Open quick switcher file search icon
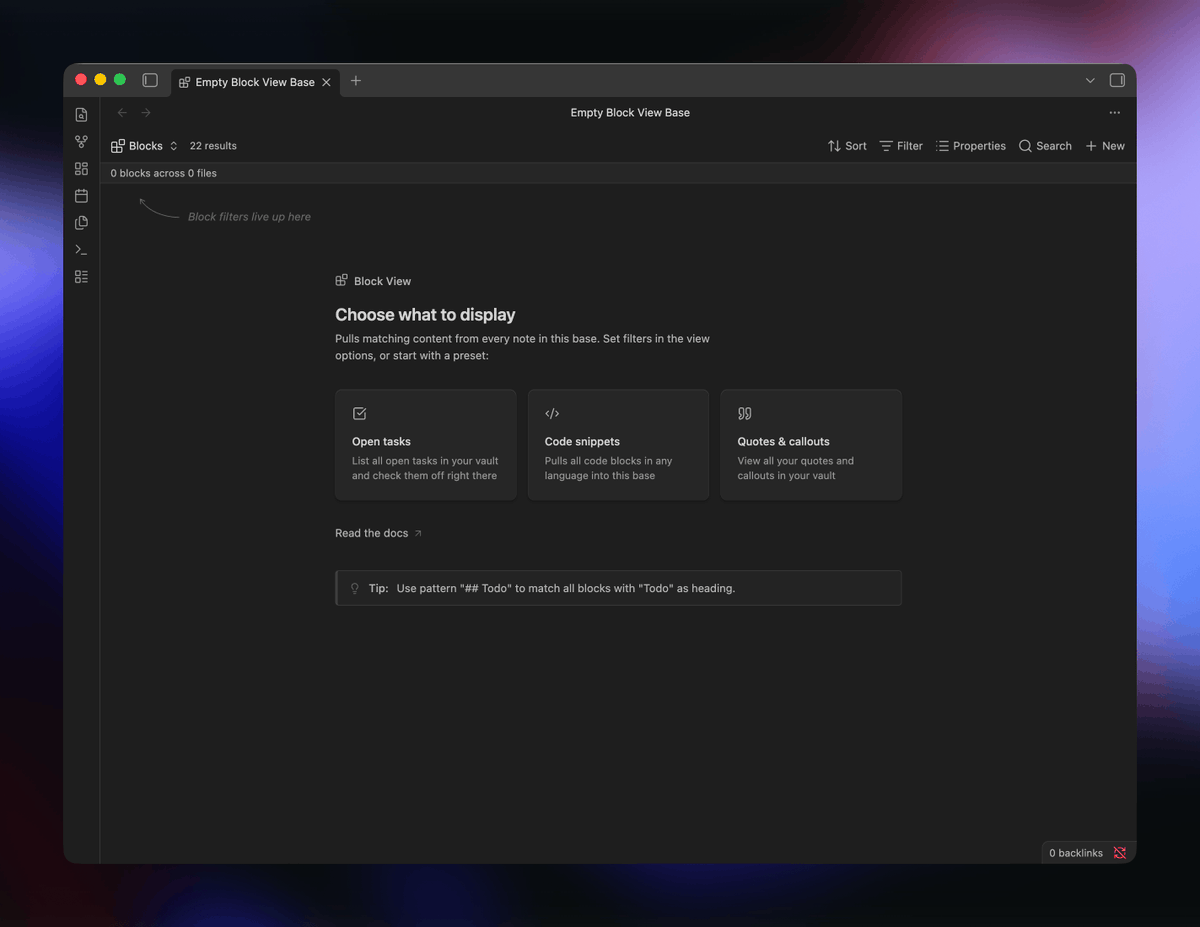This screenshot has width=1200, height=927. click(82, 115)
